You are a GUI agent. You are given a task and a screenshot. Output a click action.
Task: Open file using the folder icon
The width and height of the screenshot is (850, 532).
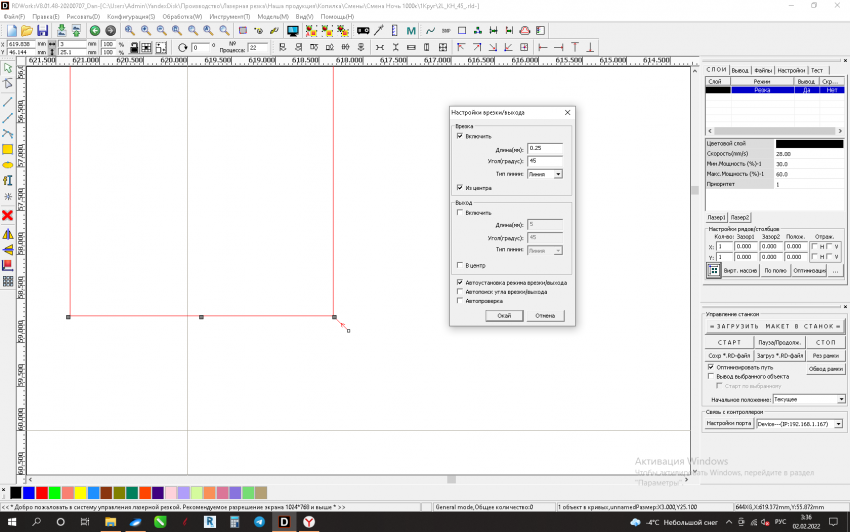(x=27, y=31)
